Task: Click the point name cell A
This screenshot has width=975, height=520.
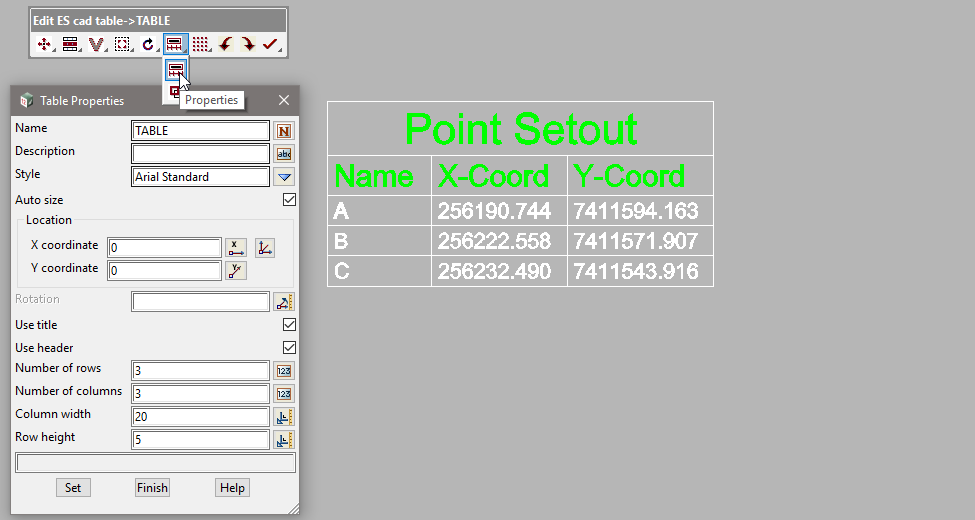Action: coord(379,211)
